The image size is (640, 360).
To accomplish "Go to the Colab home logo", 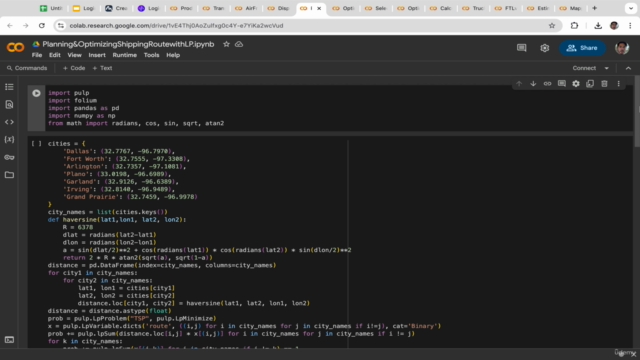I will pos(16,48).
